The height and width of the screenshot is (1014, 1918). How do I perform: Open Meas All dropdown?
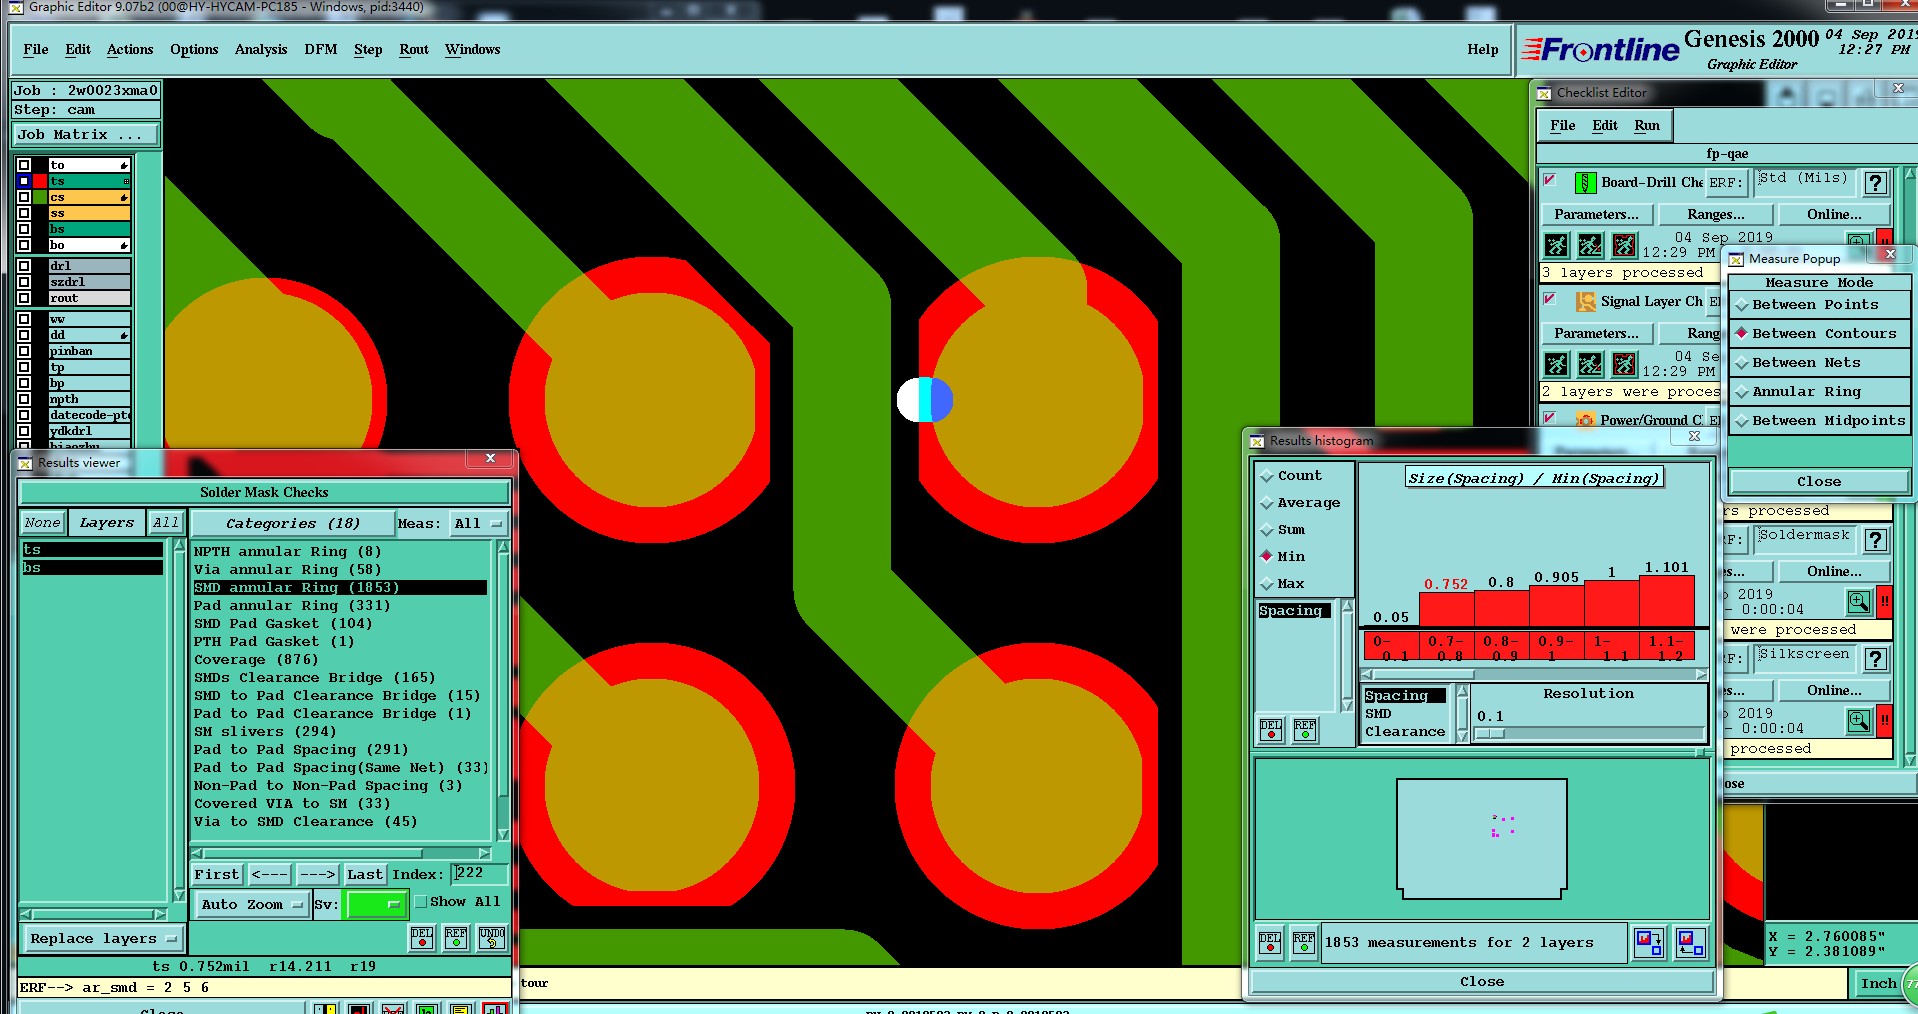tap(478, 523)
